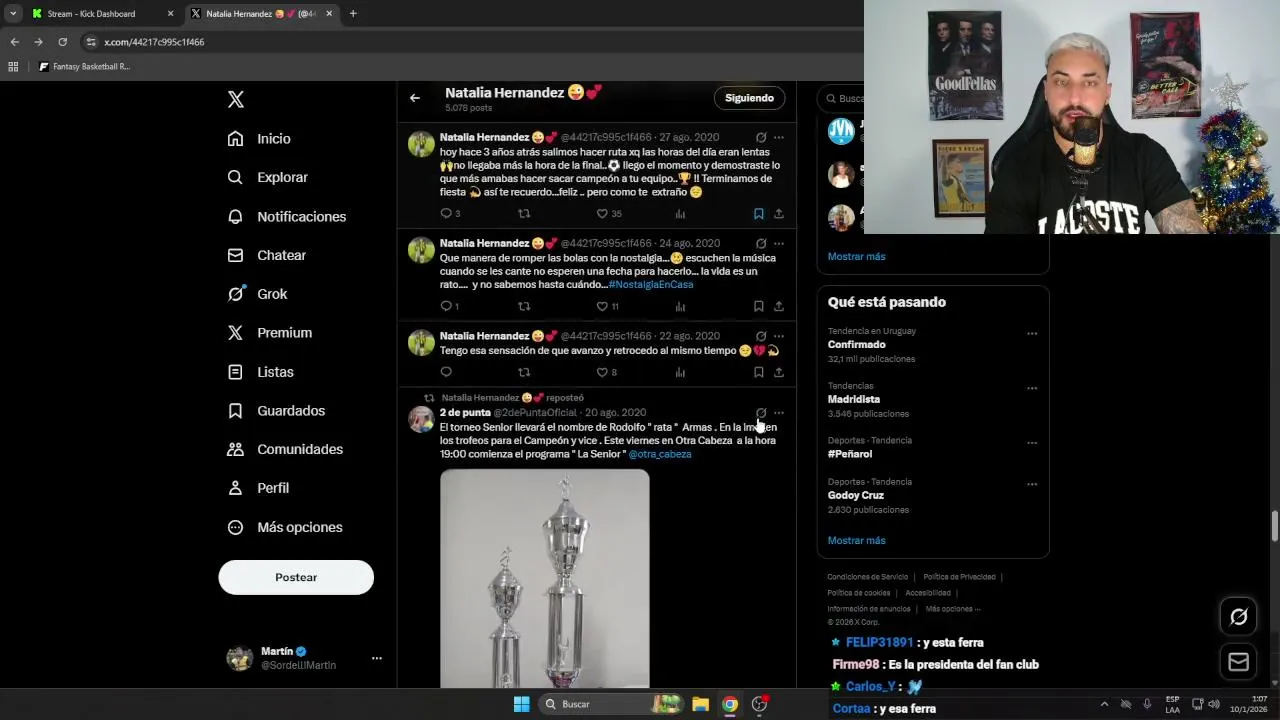Viewport: 1280px width, 720px height.
Task: Open Perfil in the sidebar
Action: tap(258, 488)
